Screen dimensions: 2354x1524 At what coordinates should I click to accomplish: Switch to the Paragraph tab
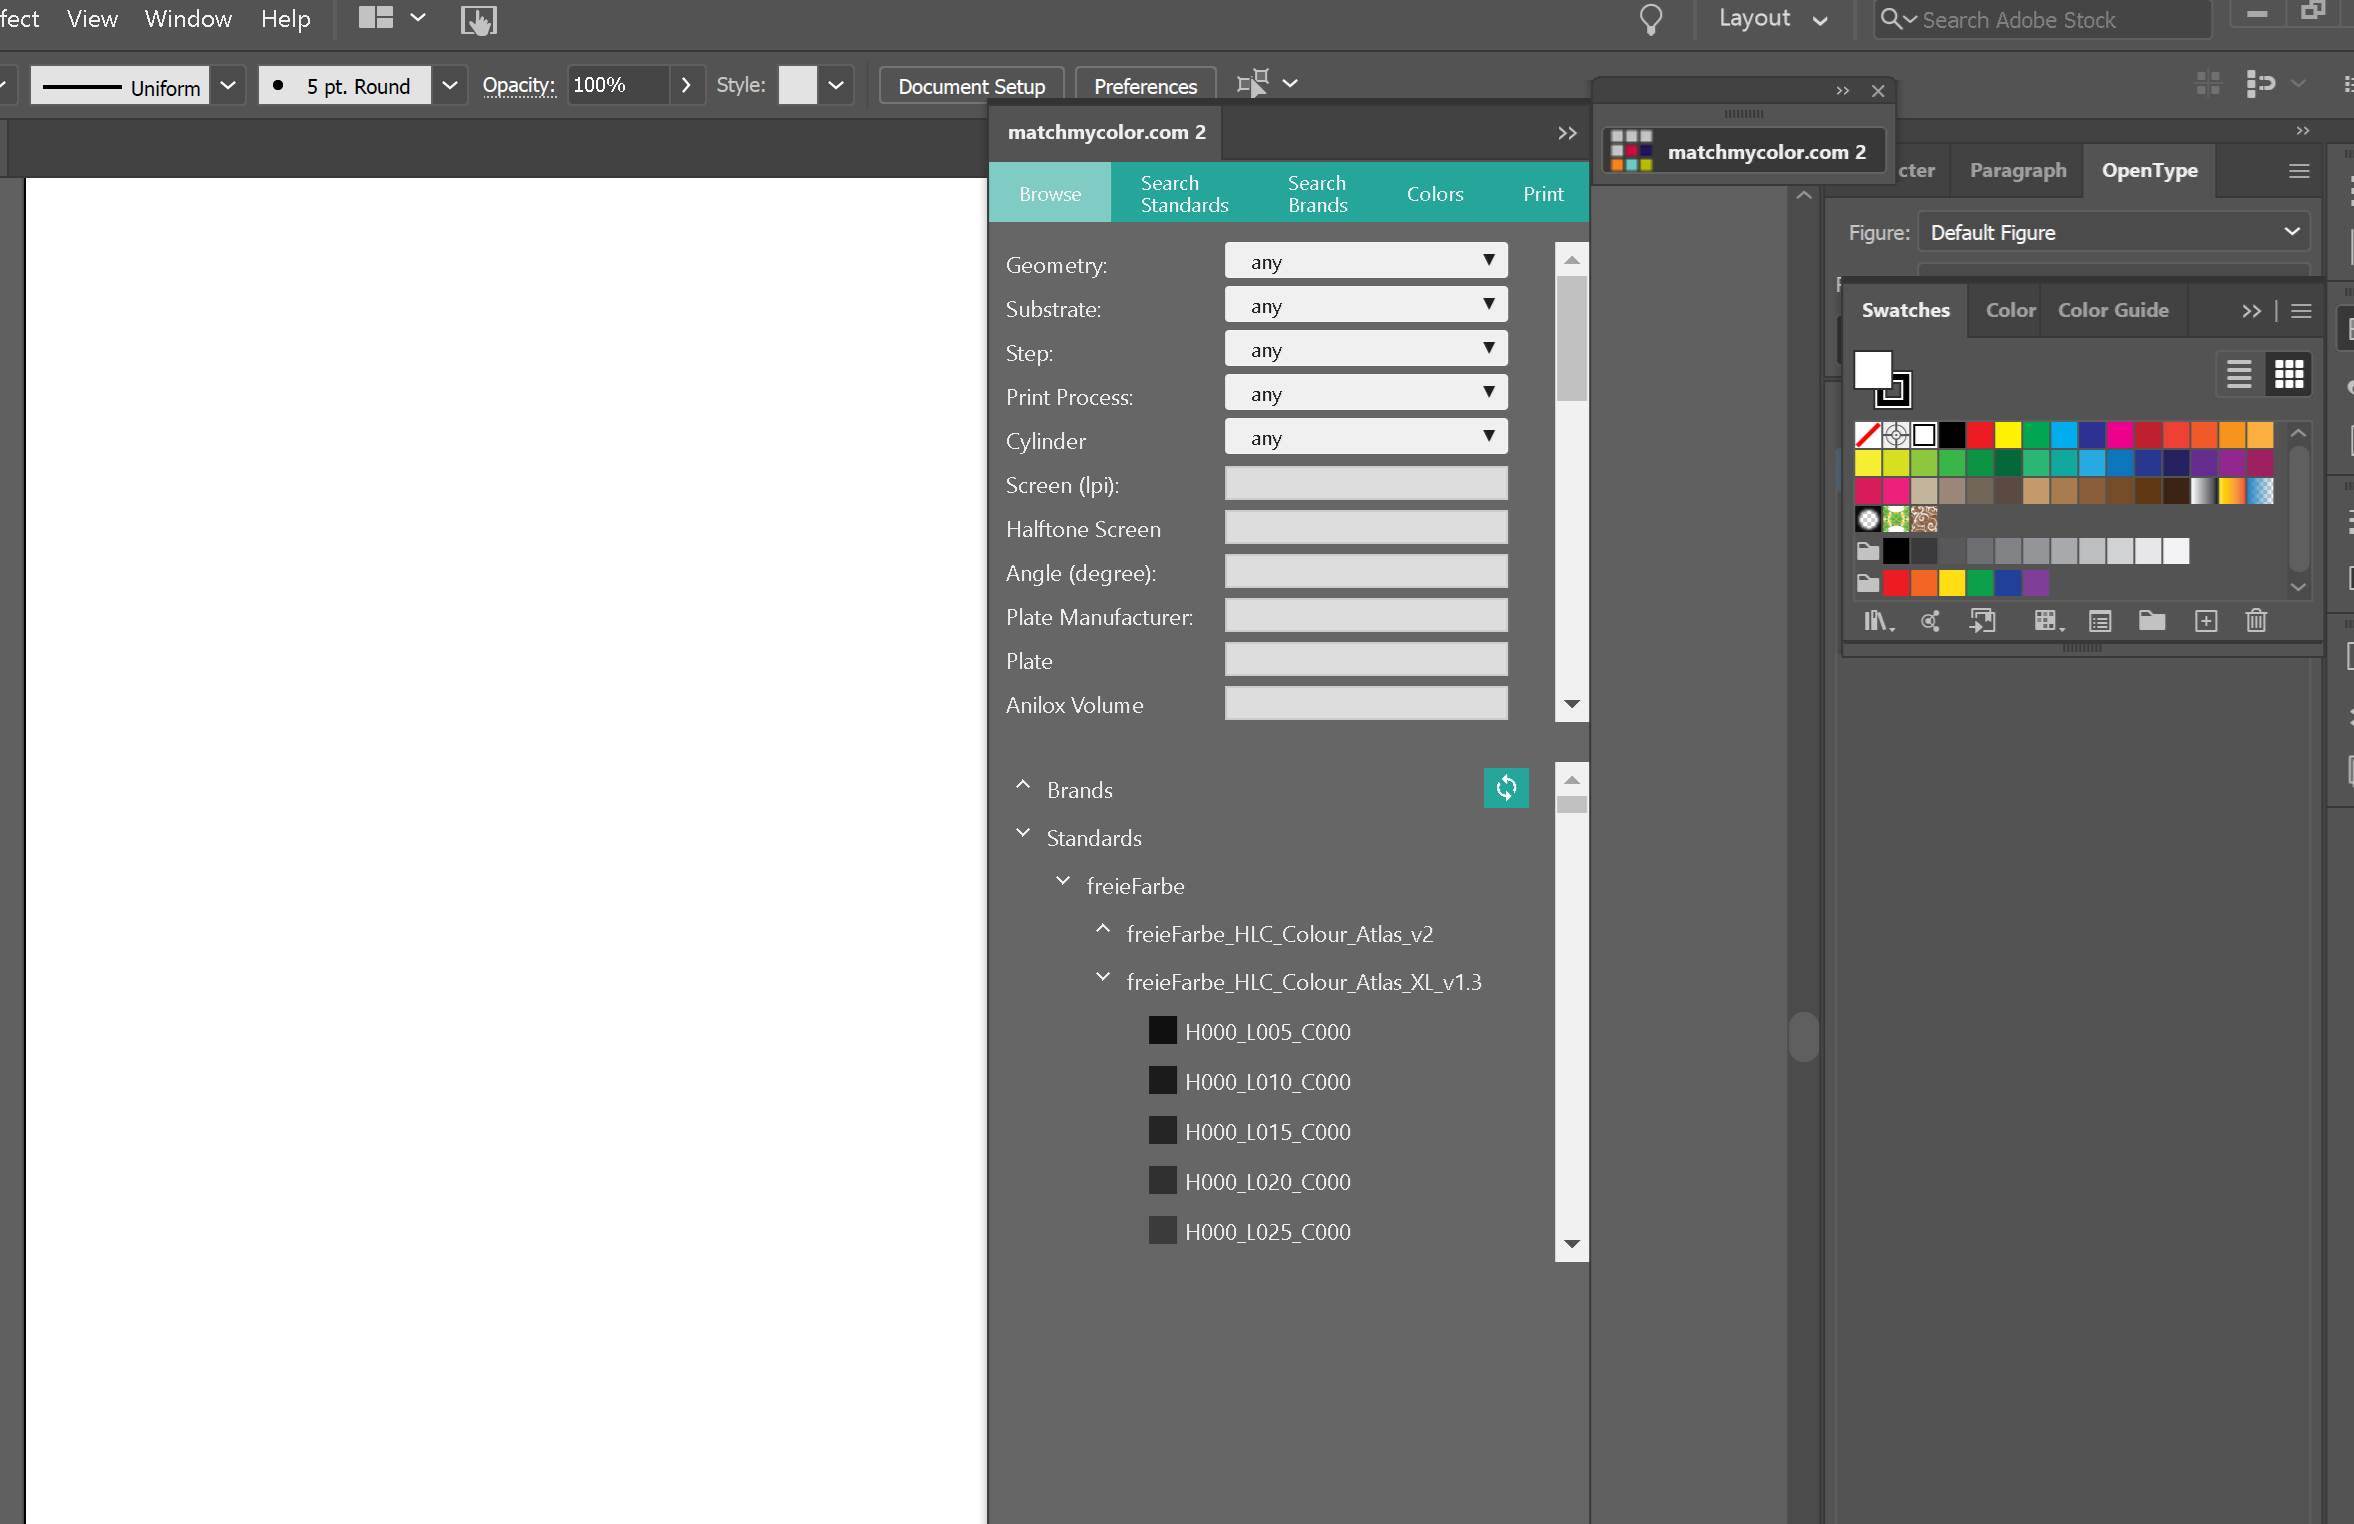pyautogui.click(x=2017, y=170)
